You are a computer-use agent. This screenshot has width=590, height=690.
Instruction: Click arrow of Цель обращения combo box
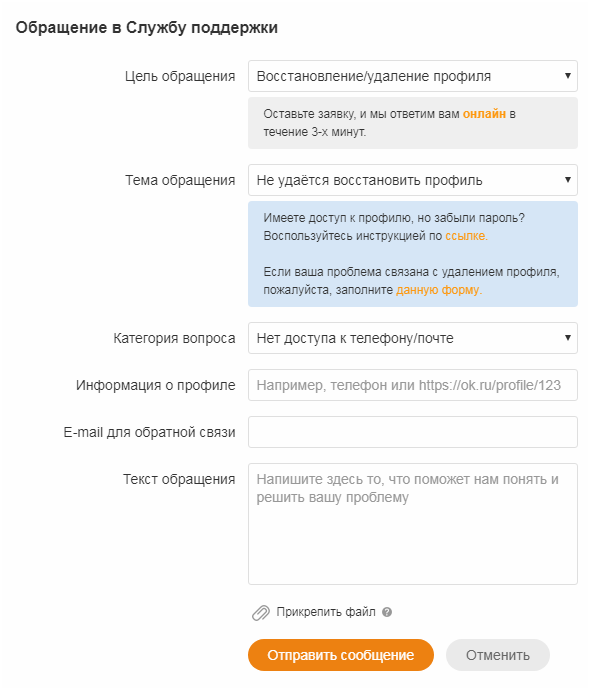tap(568, 76)
